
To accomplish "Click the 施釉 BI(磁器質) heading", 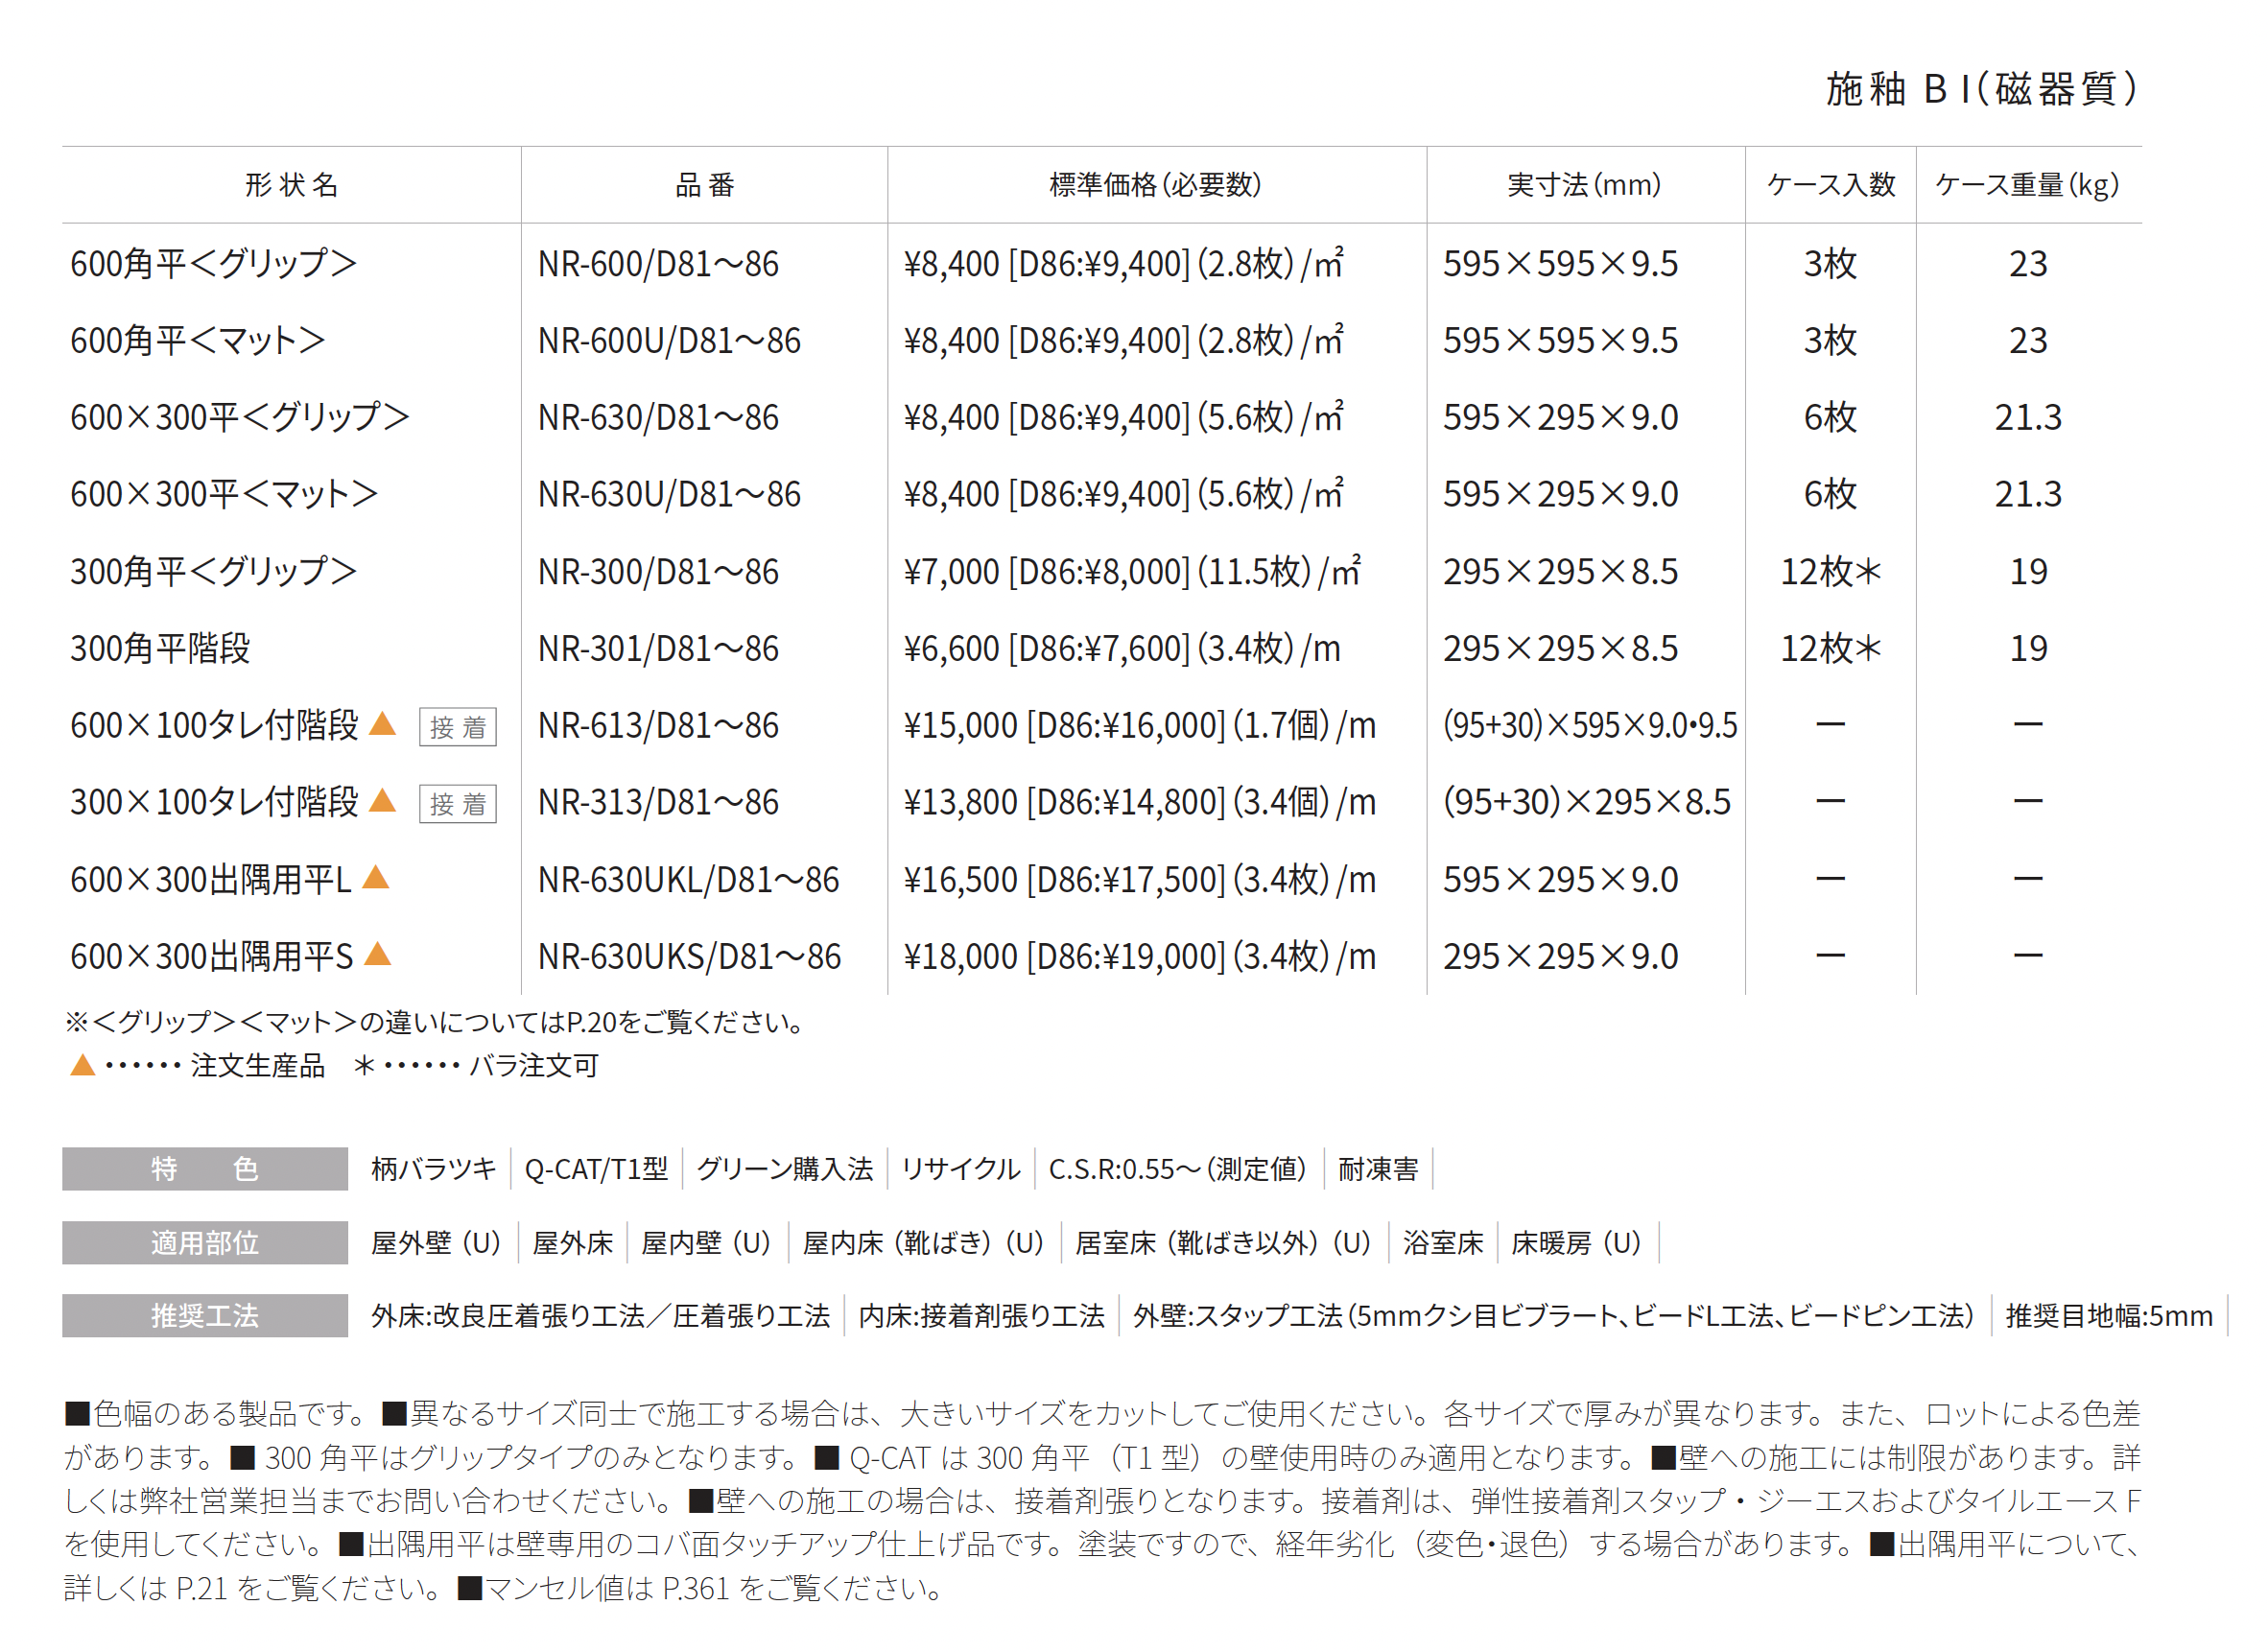I will pos(1982,89).
